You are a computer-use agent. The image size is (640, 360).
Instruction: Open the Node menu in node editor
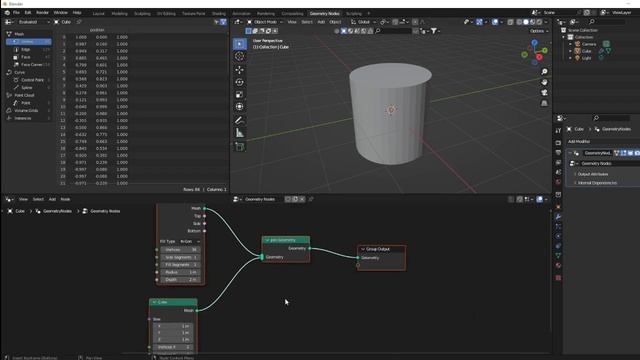pyautogui.click(x=65, y=199)
